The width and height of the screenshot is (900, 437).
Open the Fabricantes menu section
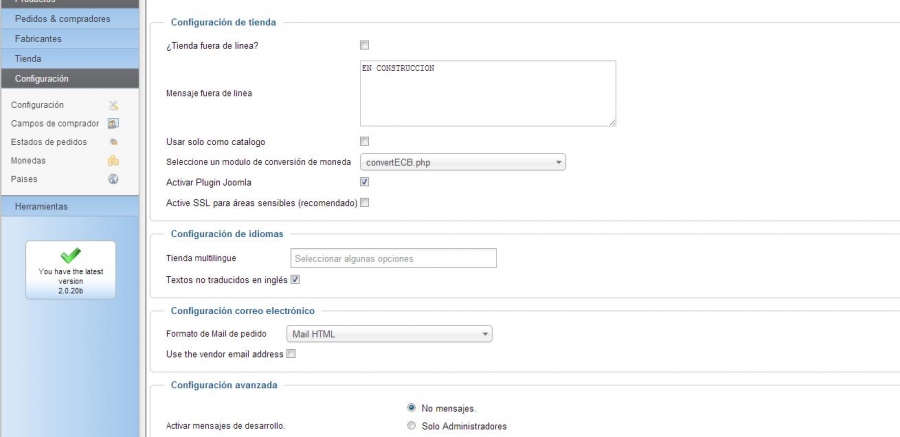coord(69,39)
